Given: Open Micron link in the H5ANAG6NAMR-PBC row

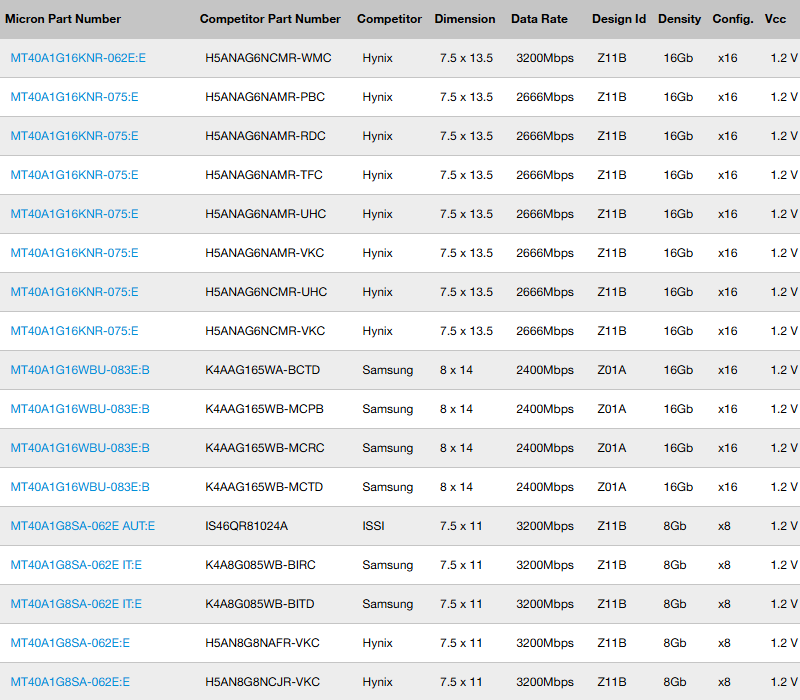Looking at the screenshot, I should point(74,97).
